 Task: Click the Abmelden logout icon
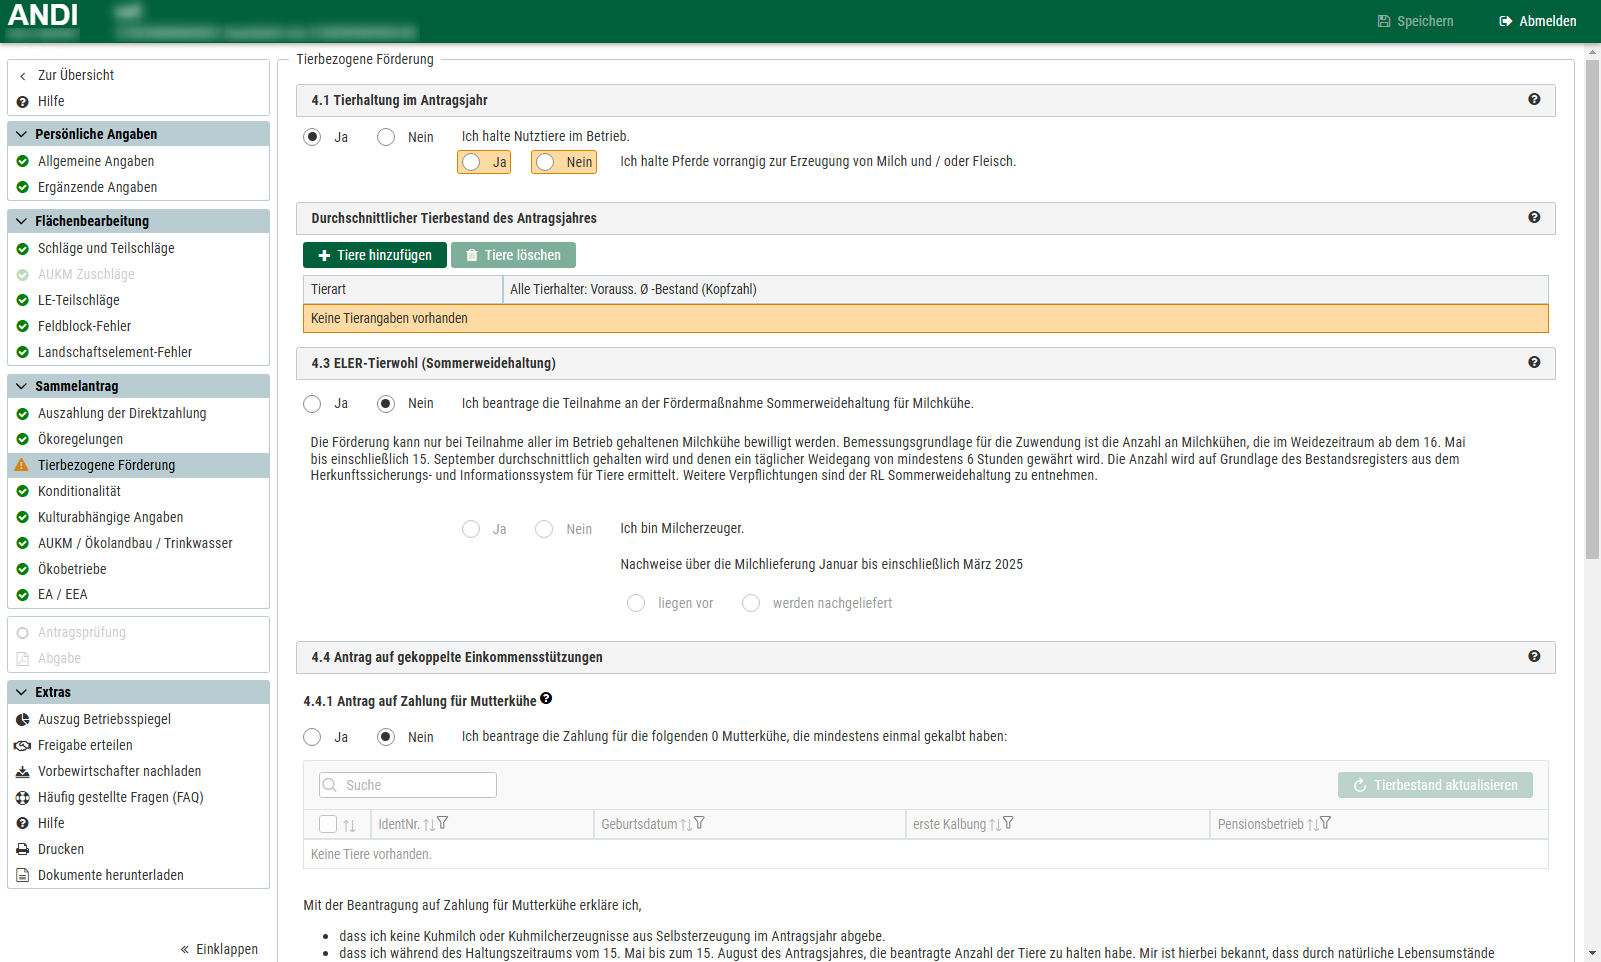[1505, 21]
